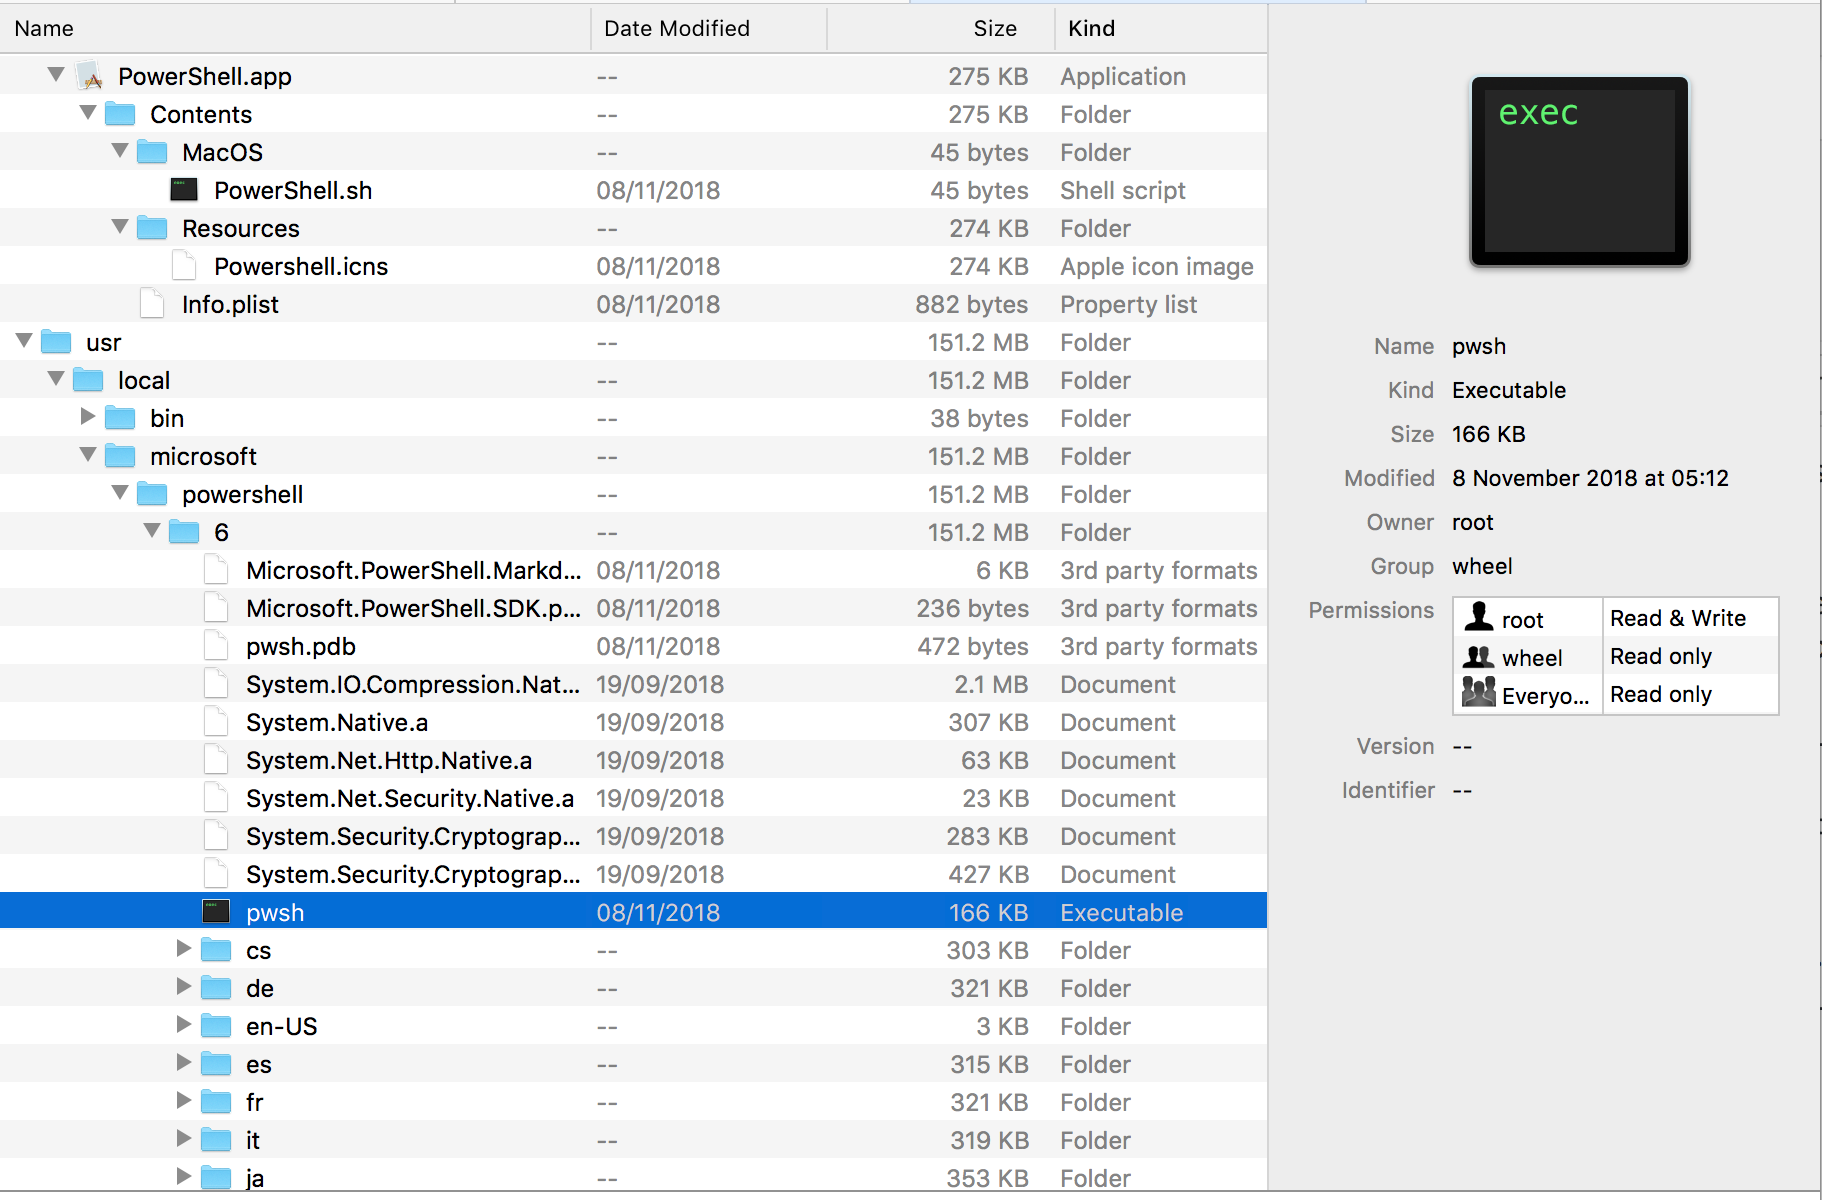Click the bin folder icon
This screenshot has width=1822, height=1200.
click(120, 418)
